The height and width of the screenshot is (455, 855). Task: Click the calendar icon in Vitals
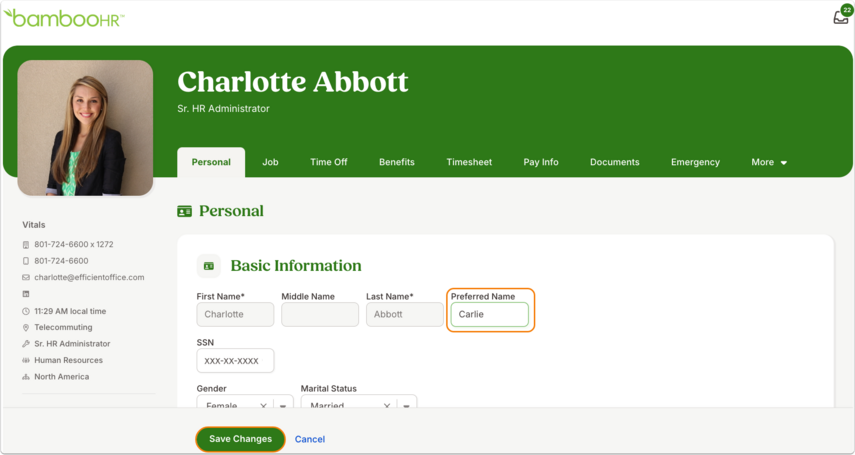[x=26, y=294]
